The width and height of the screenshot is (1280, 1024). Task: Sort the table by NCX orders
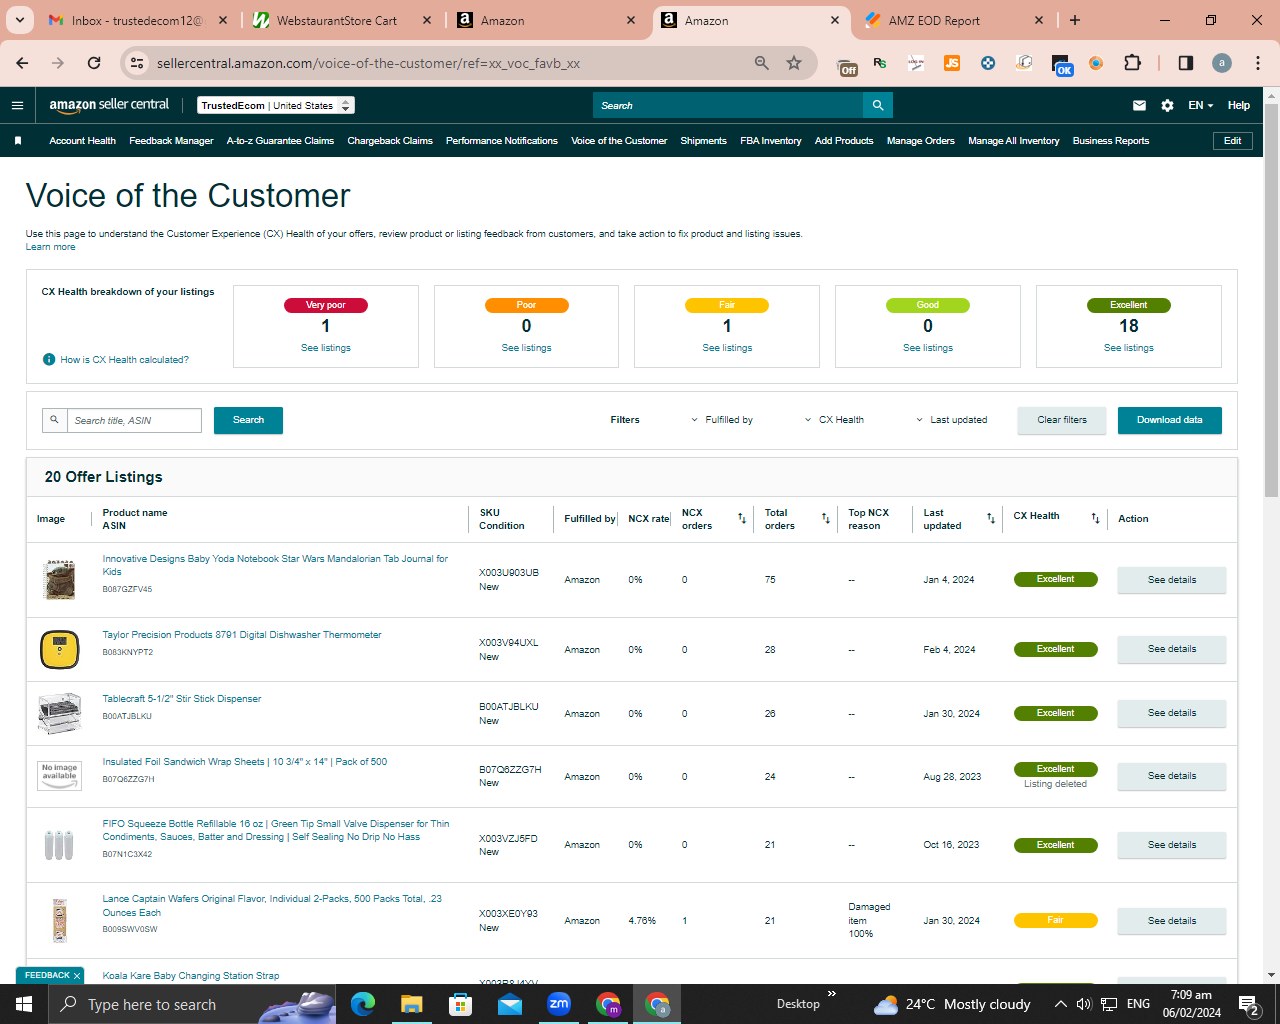tap(742, 519)
